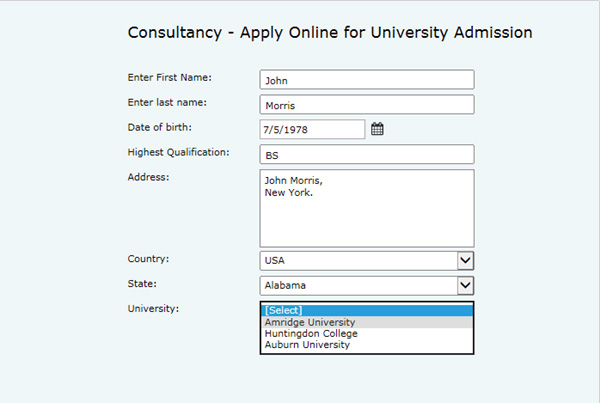The height and width of the screenshot is (403, 600).
Task: Click the Highest Qualification label
Action: click(178, 152)
